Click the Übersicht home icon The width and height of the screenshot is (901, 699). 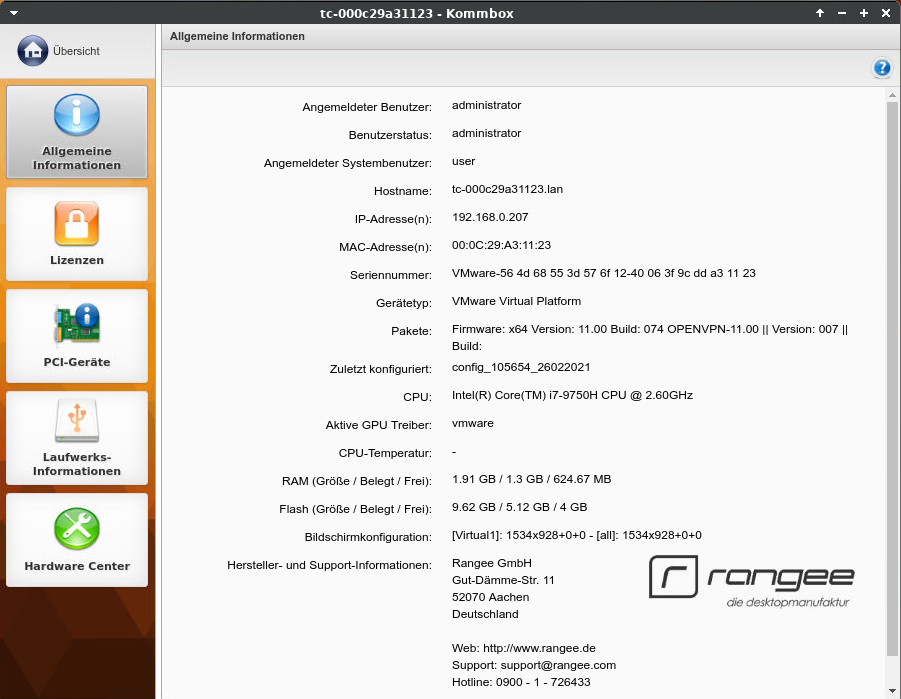[33, 50]
